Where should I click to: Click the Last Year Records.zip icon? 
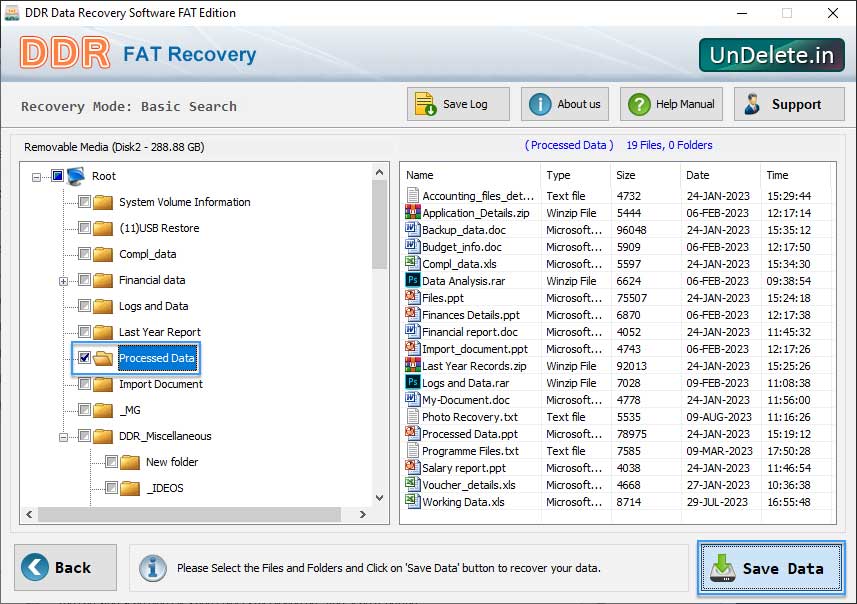point(413,365)
